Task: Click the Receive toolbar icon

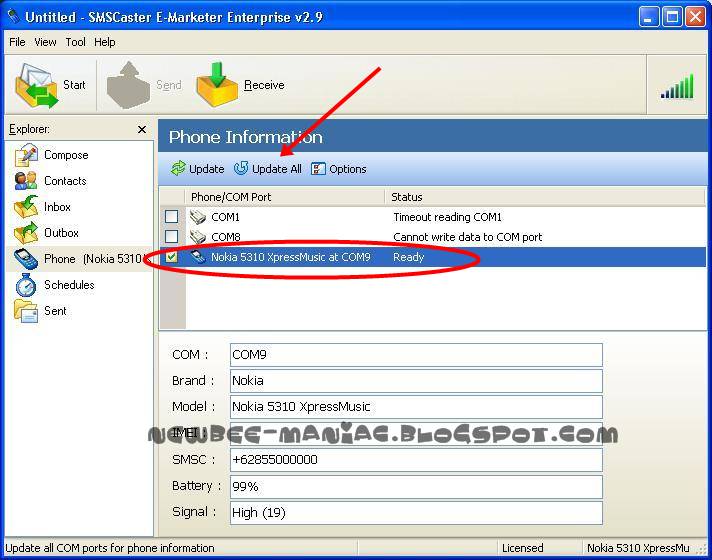Action: [217, 85]
